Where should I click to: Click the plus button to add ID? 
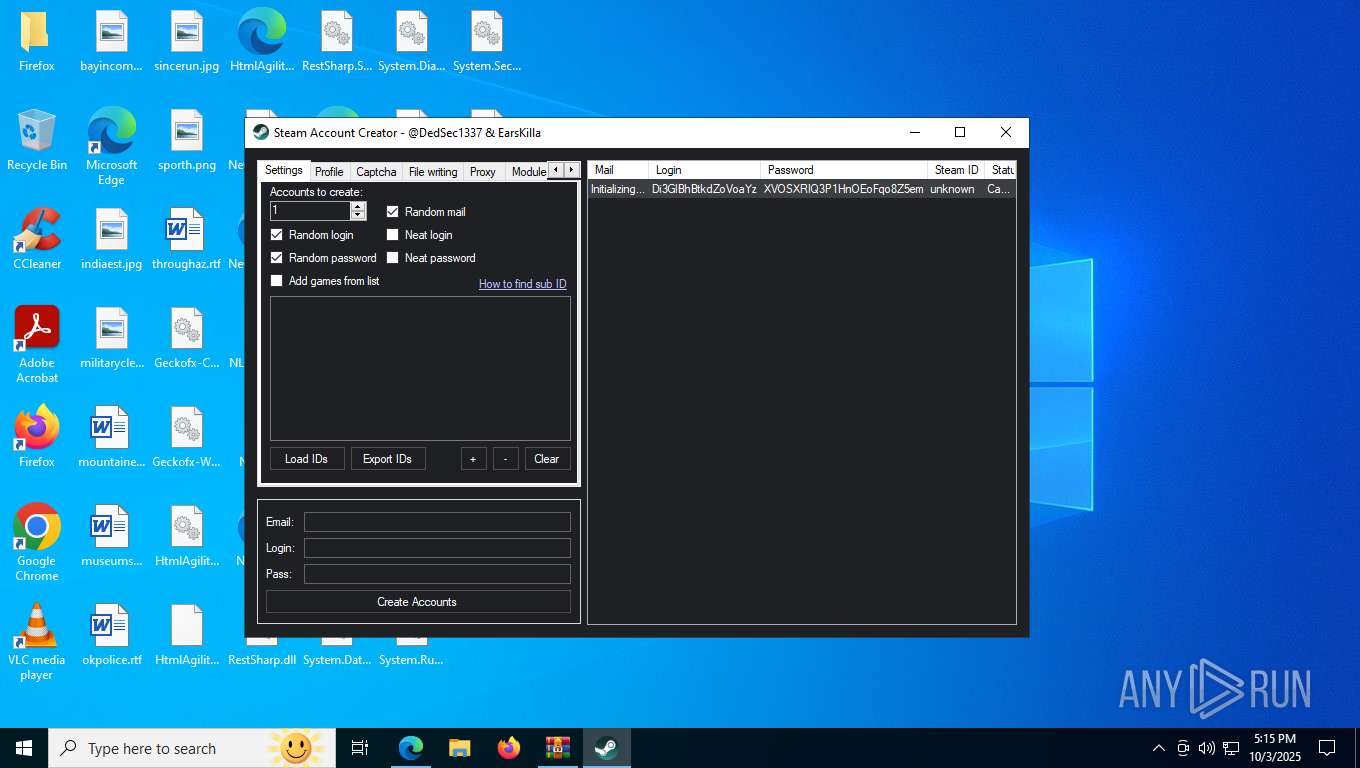coord(473,459)
